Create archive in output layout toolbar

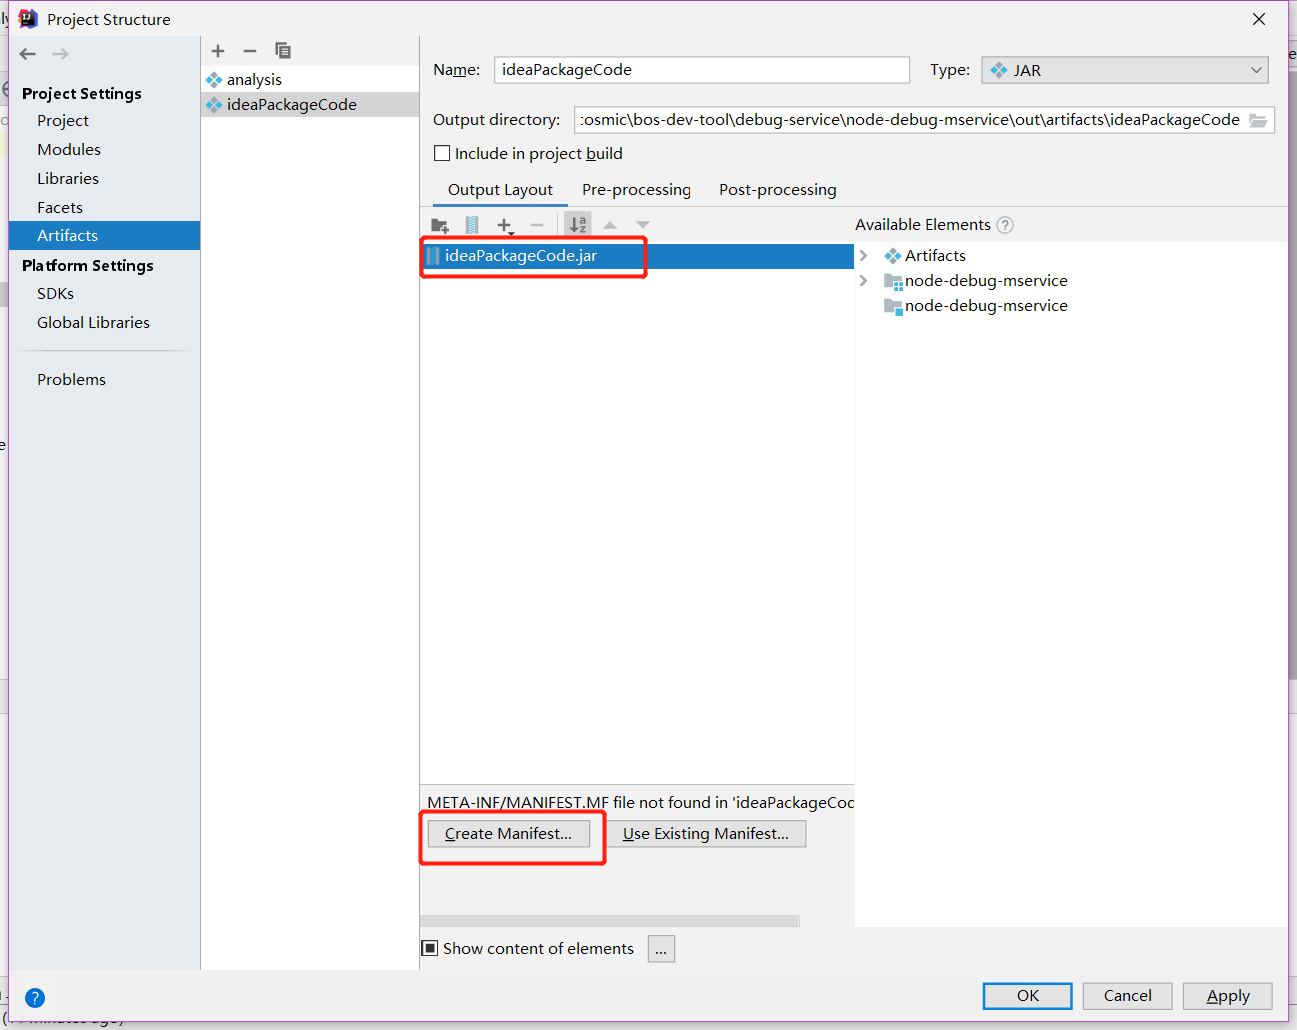472,225
